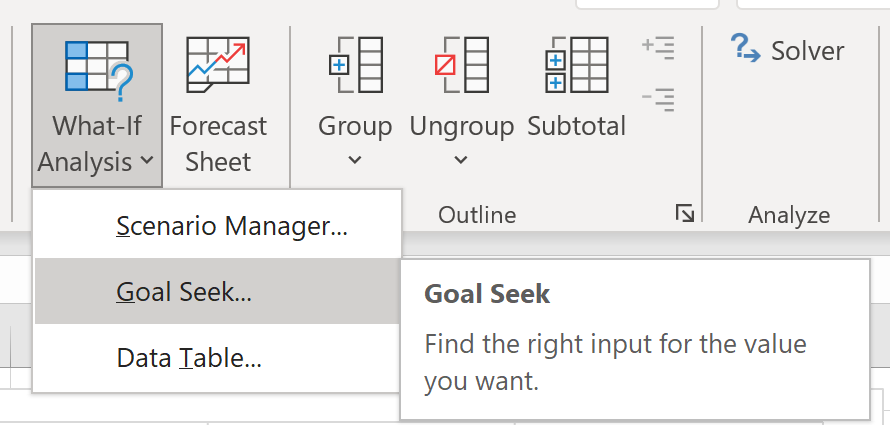The image size is (890, 425).
Task: Click the Solver question mark icon
Action: tap(746, 48)
